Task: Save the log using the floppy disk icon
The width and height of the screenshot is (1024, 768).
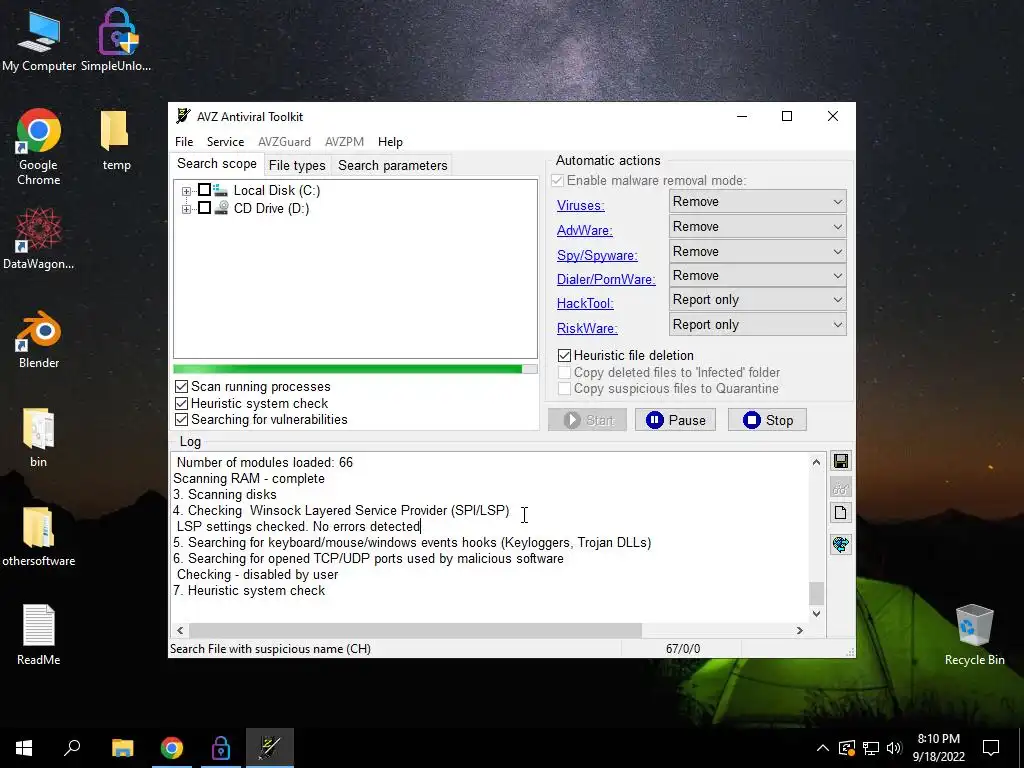Action: point(840,461)
